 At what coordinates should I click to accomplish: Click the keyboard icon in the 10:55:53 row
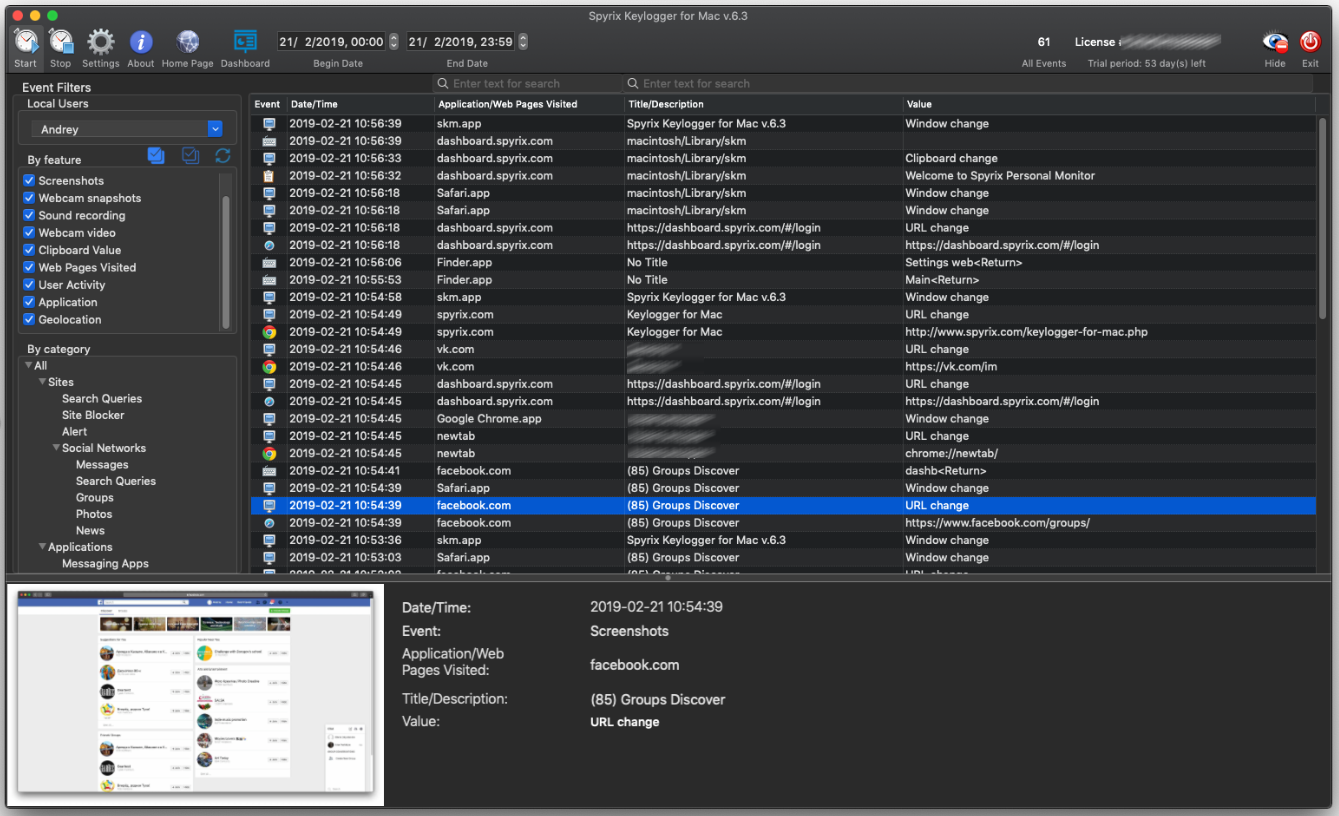(269, 280)
